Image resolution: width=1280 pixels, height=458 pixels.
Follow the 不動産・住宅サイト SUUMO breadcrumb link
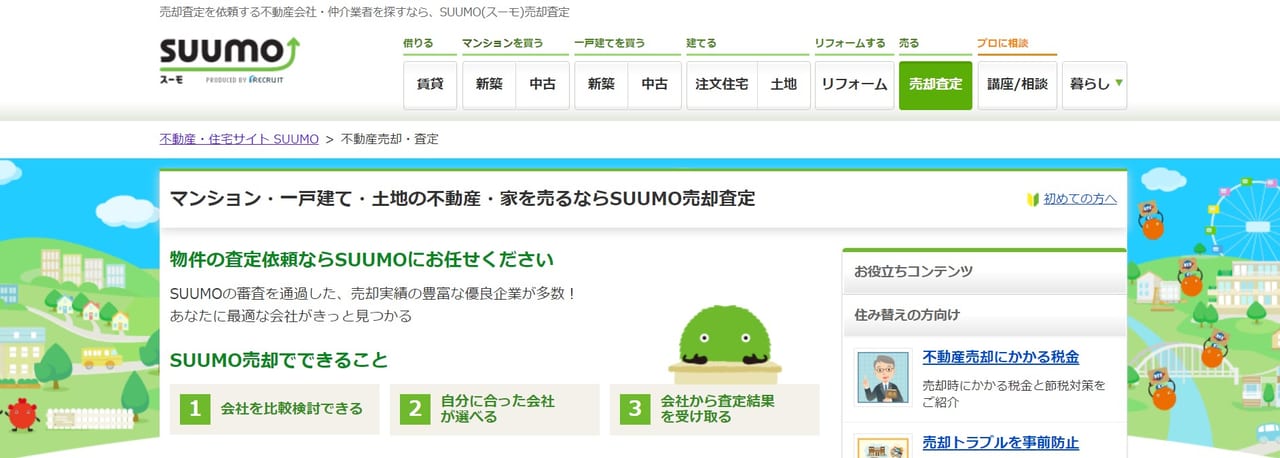[239, 139]
